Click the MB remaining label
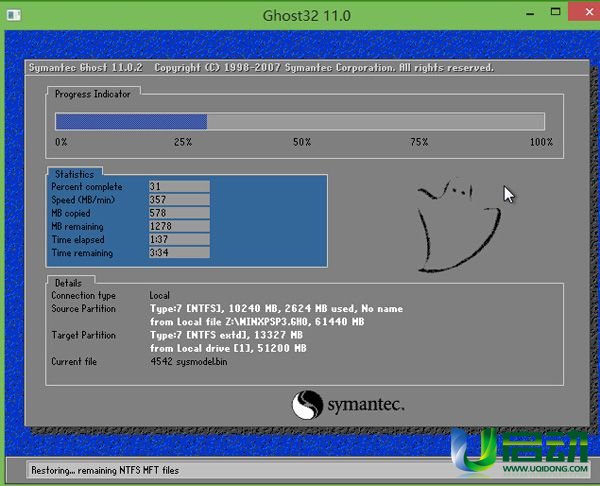Viewport: 600px width, 486px height. (x=77, y=227)
